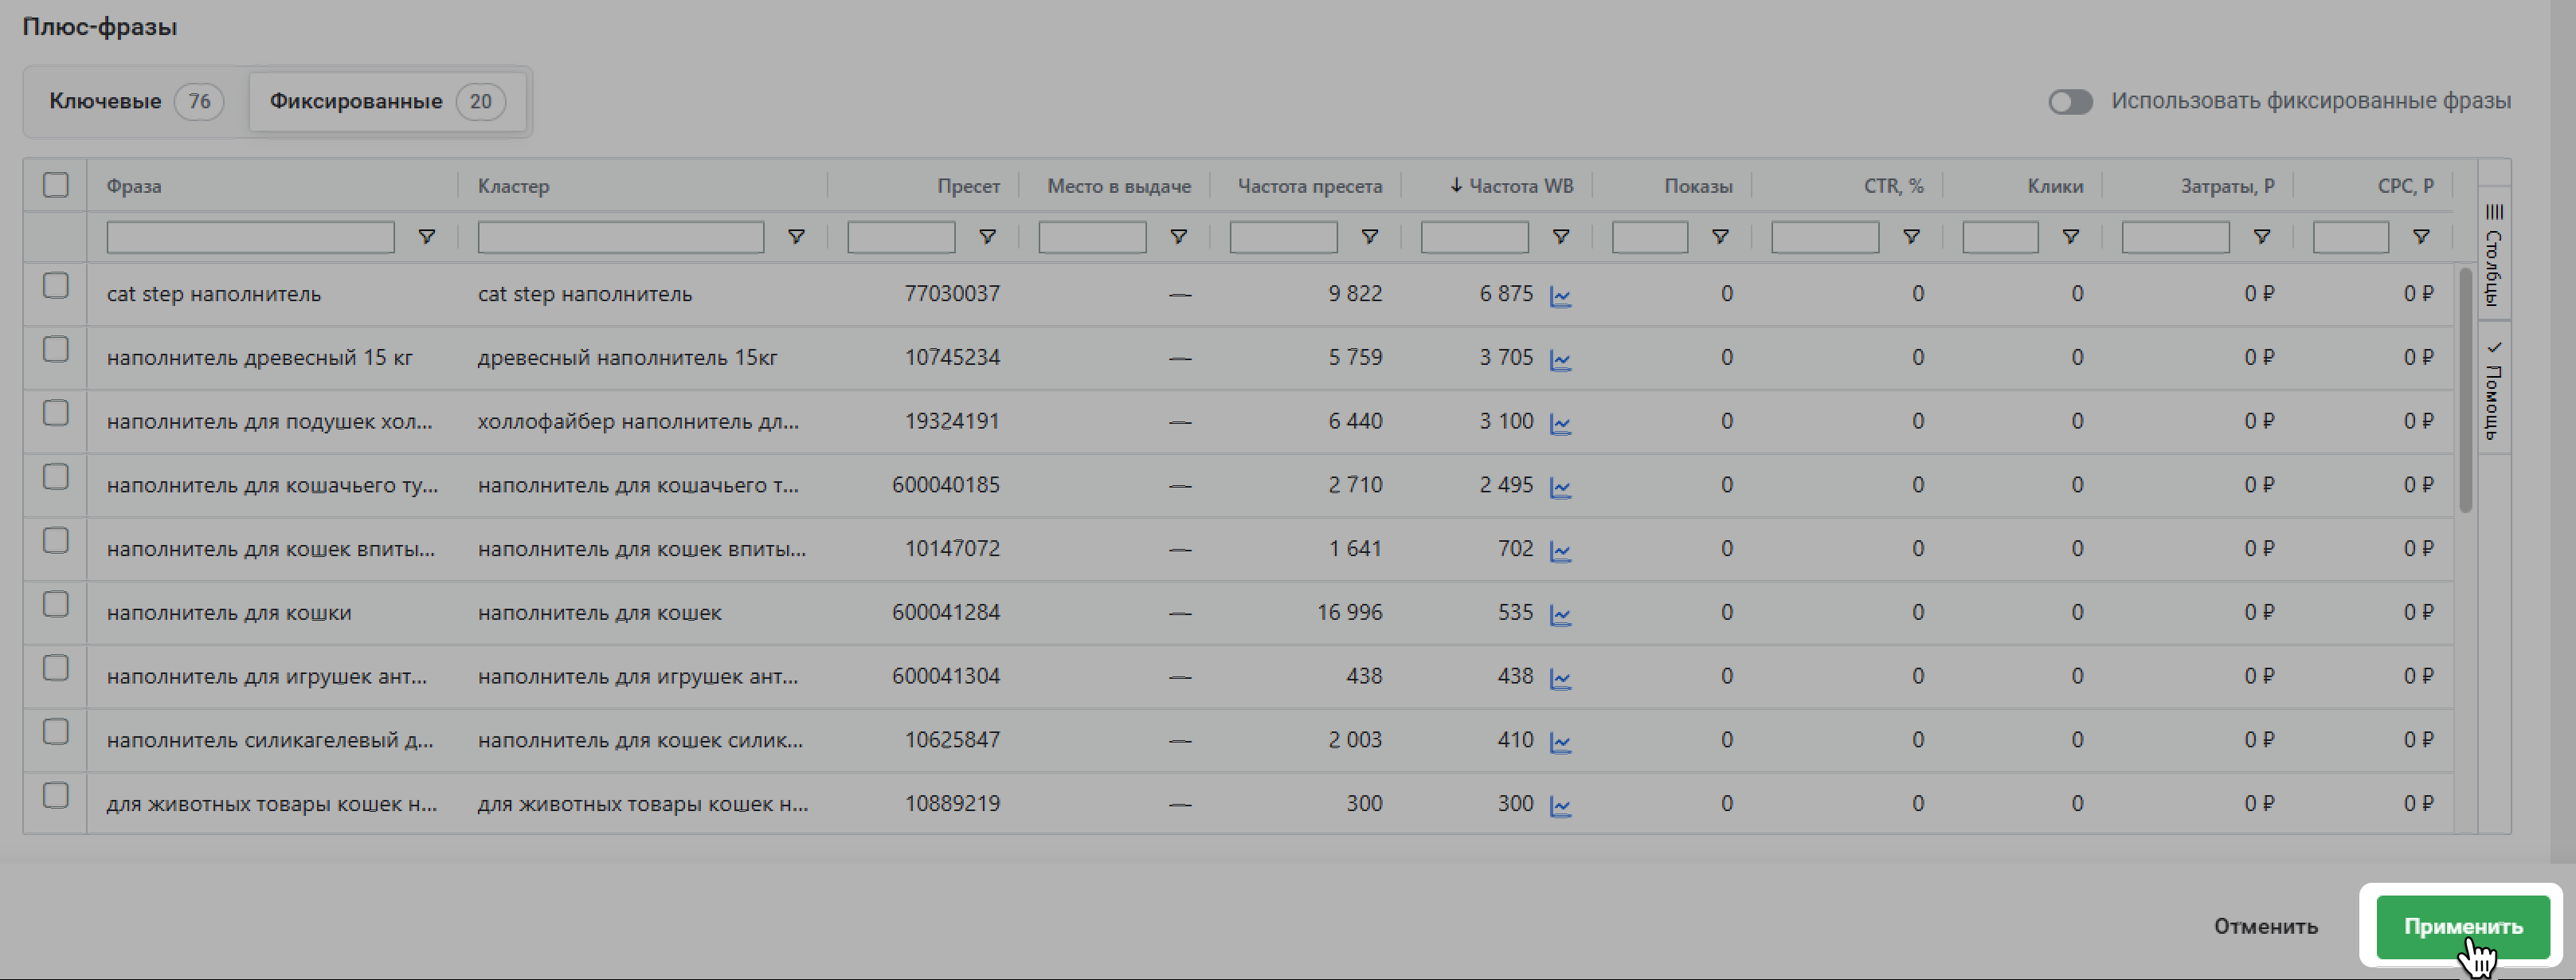This screenshot has width=2576, height=980.
Task: Open filter icon for Частота пресета column
Action: tap(1369, 237)
